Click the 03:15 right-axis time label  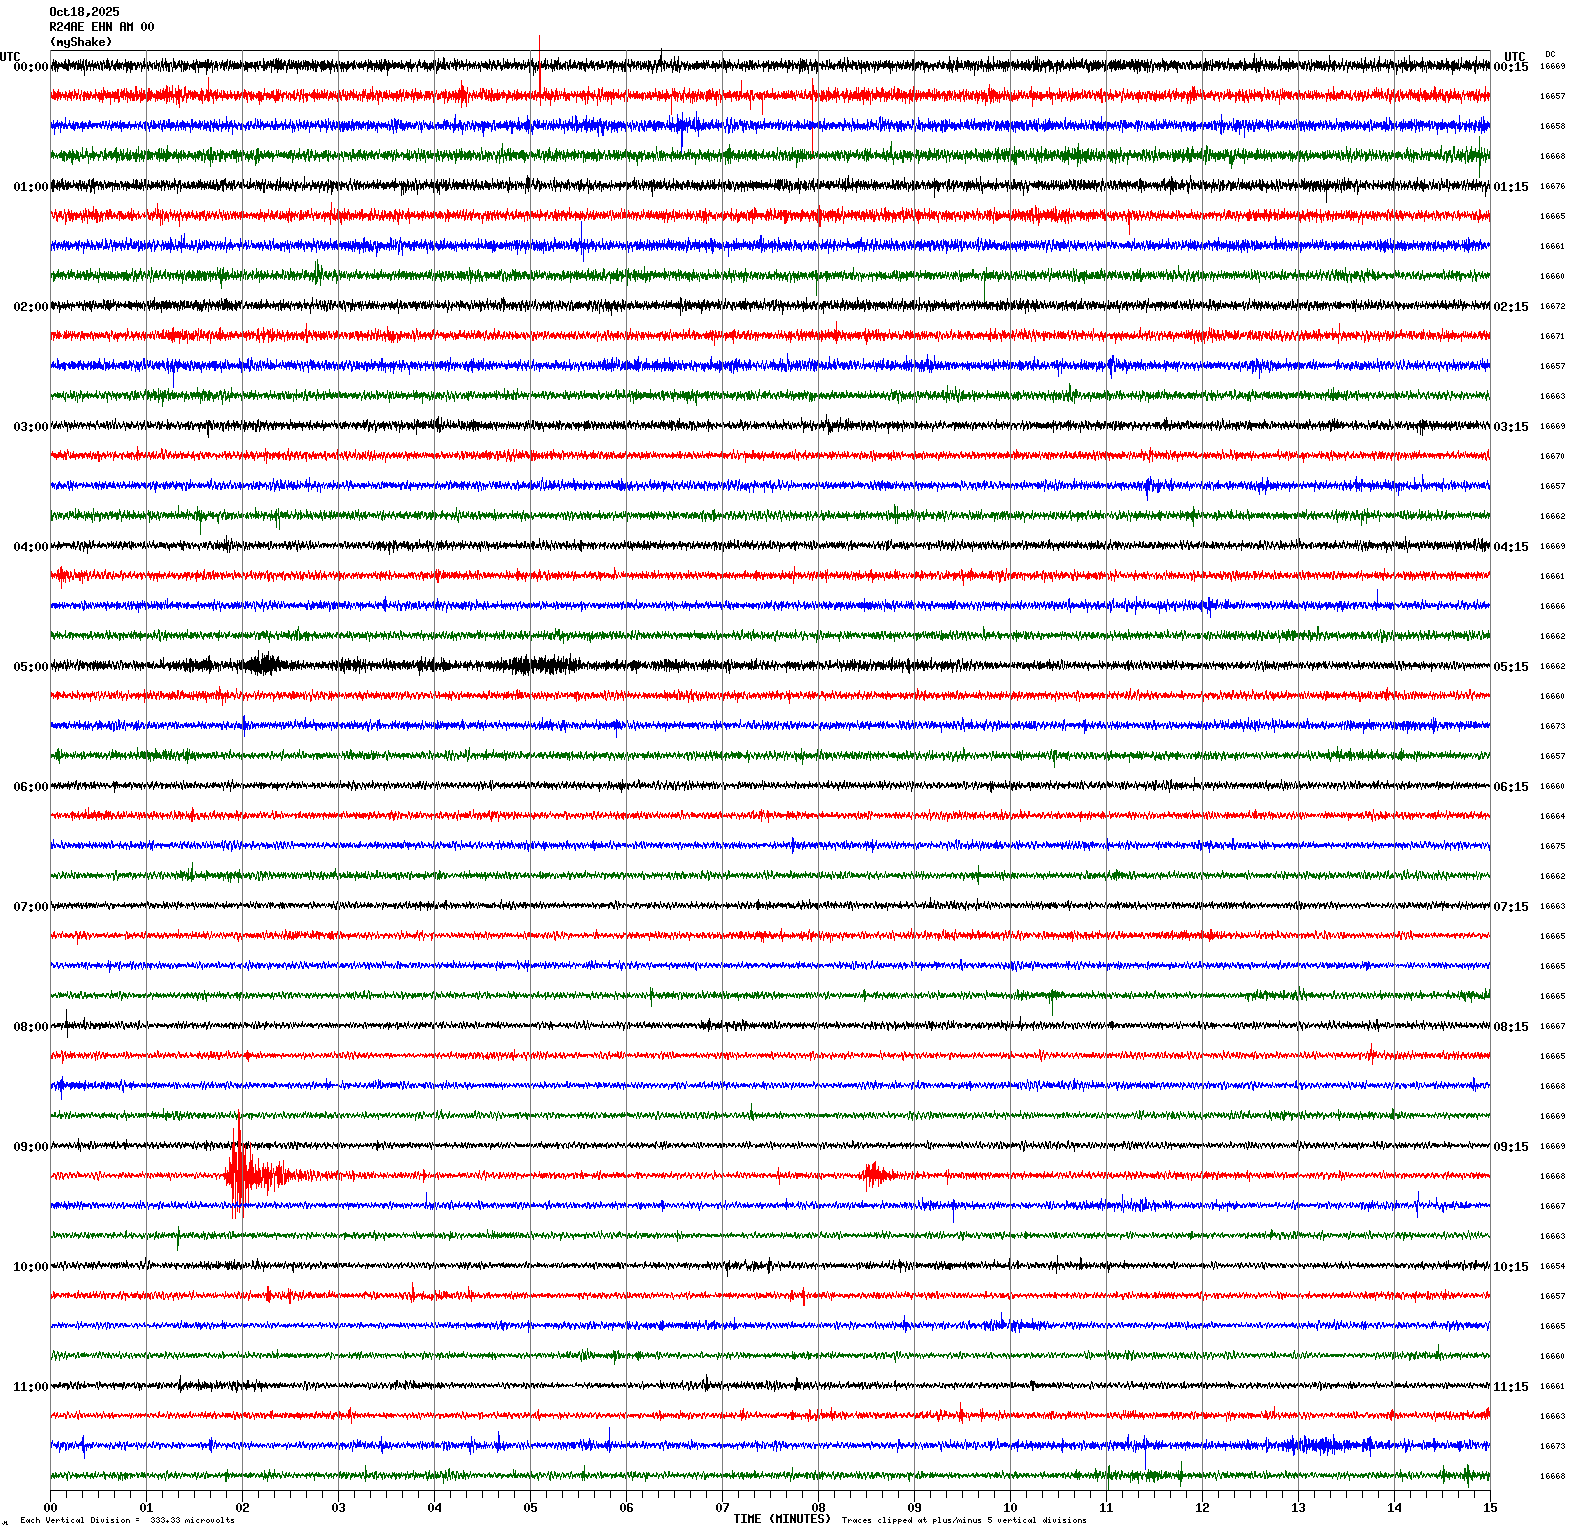[x=1511, y=427]
